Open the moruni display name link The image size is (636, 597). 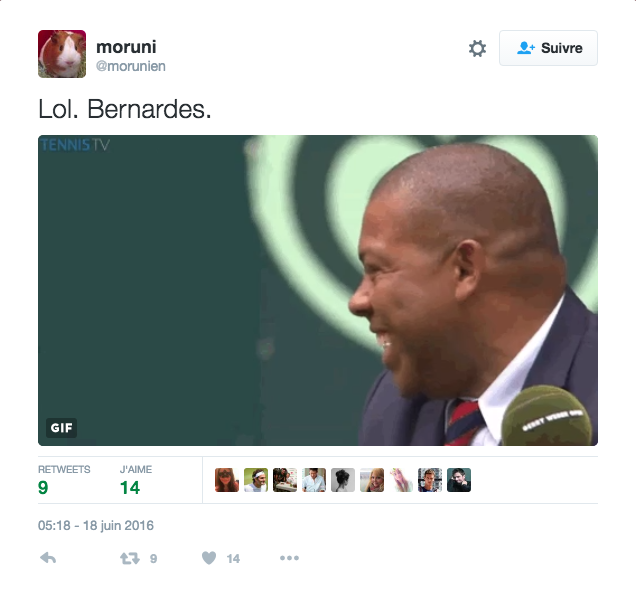(x=126, y=47)
